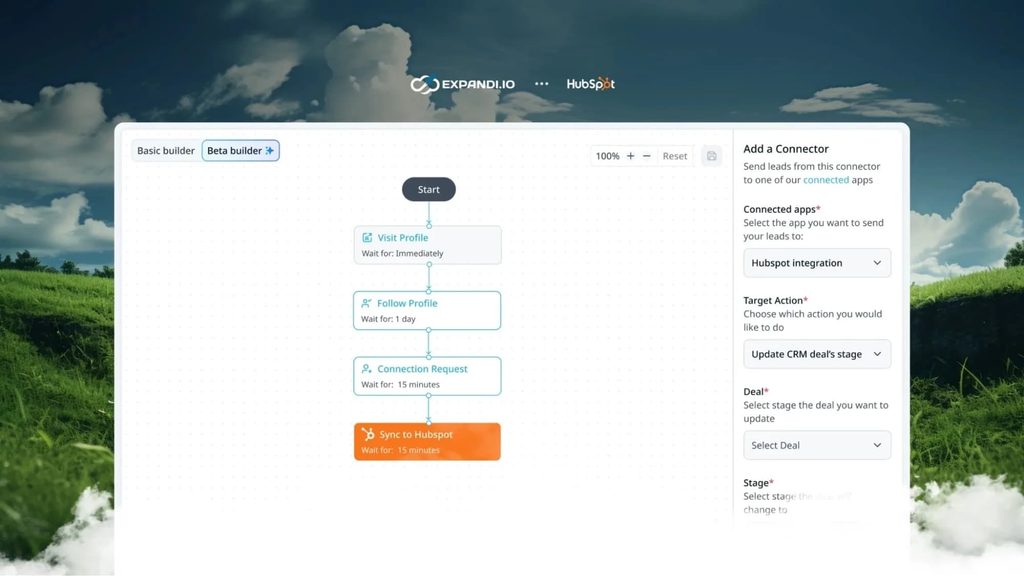The width and height of the screenshot is (1024, 576).
Task: Click the Connected apps label
Action: 782,209
